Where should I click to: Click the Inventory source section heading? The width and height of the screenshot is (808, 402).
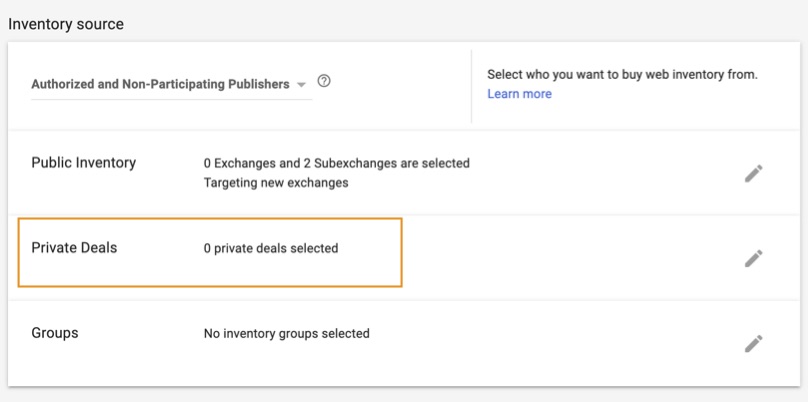click(66, 24)
